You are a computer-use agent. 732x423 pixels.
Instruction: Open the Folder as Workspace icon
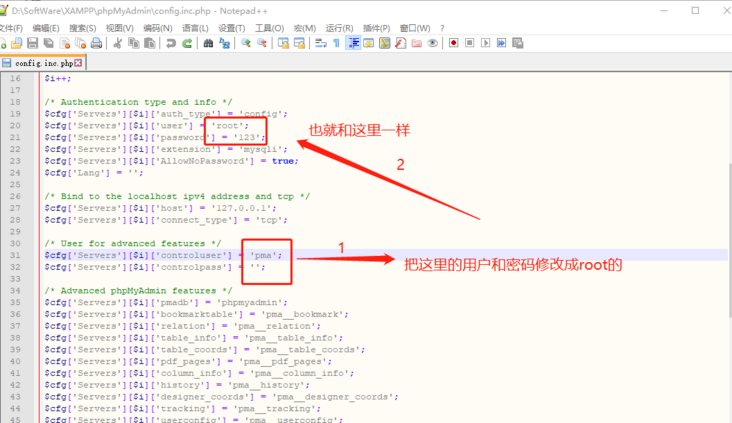click(x=416, y=43)
